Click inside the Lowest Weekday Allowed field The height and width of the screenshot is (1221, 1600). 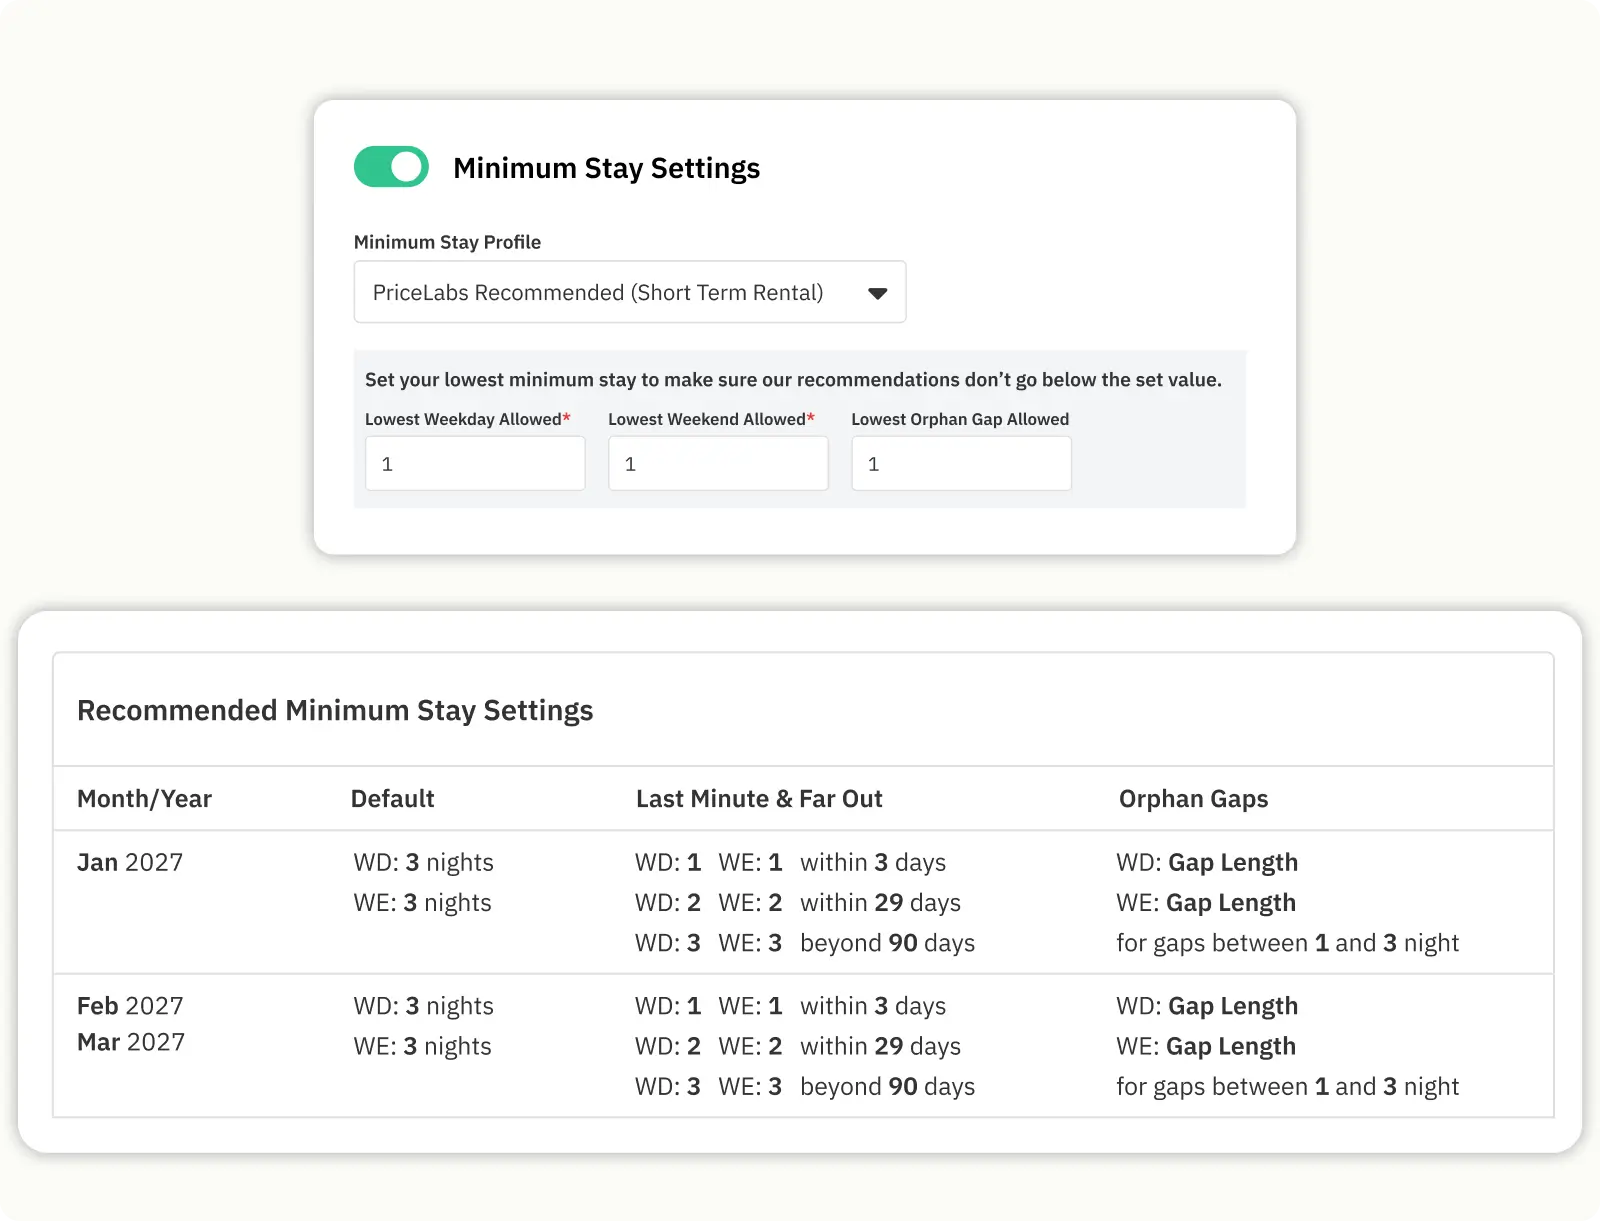point(475,463)
